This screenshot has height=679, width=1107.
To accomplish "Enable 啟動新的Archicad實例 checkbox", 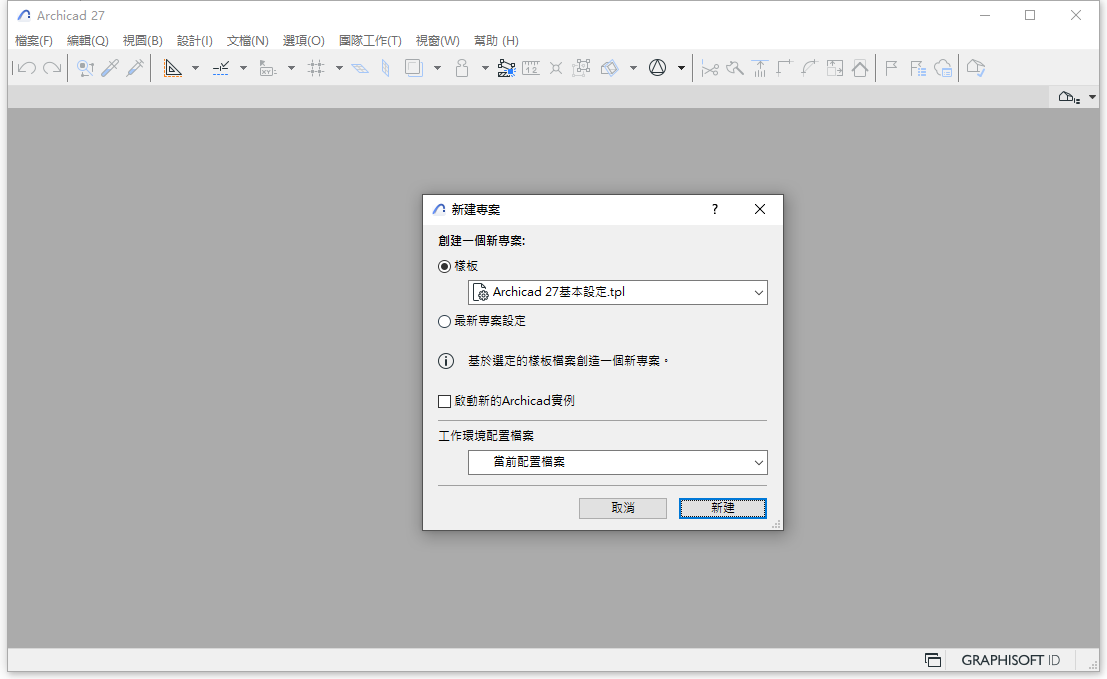I will click(444, 400).
